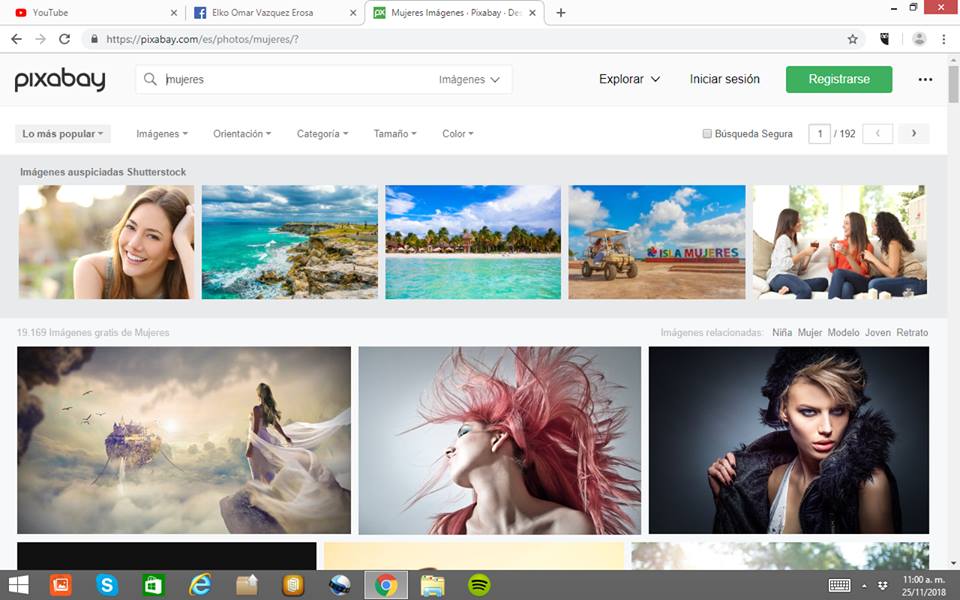Select the Retrato related tag
This screenshot has width=960, height=600.
coord(911,333)
